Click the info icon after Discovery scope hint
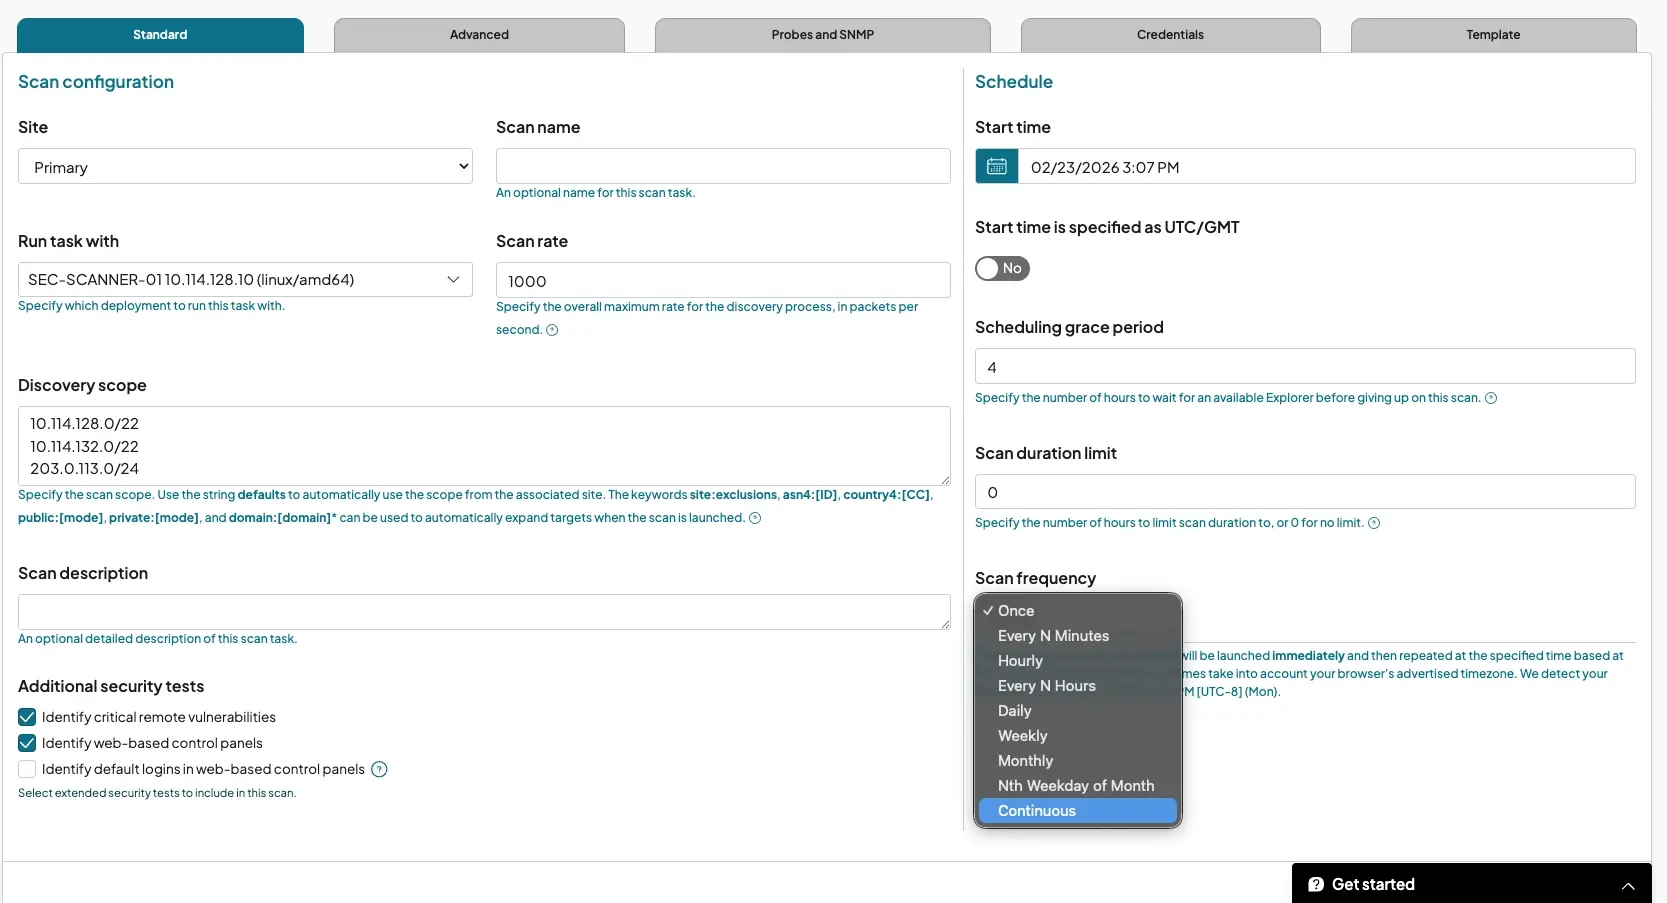1667x903 pixels. [755, 518]
